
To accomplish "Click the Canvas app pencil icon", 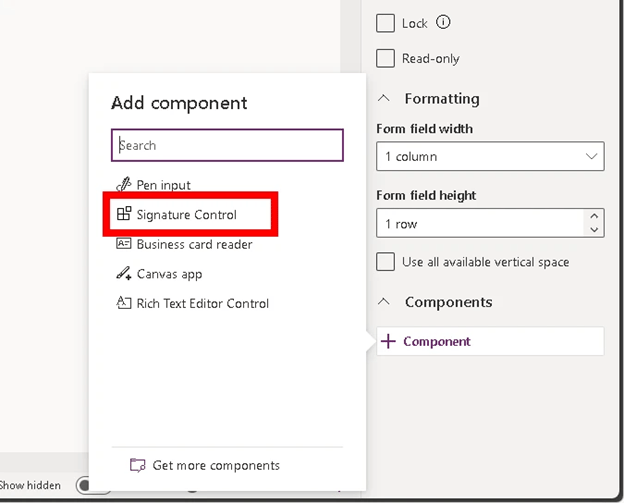I will pyautogui.click(x=123, y=273).
